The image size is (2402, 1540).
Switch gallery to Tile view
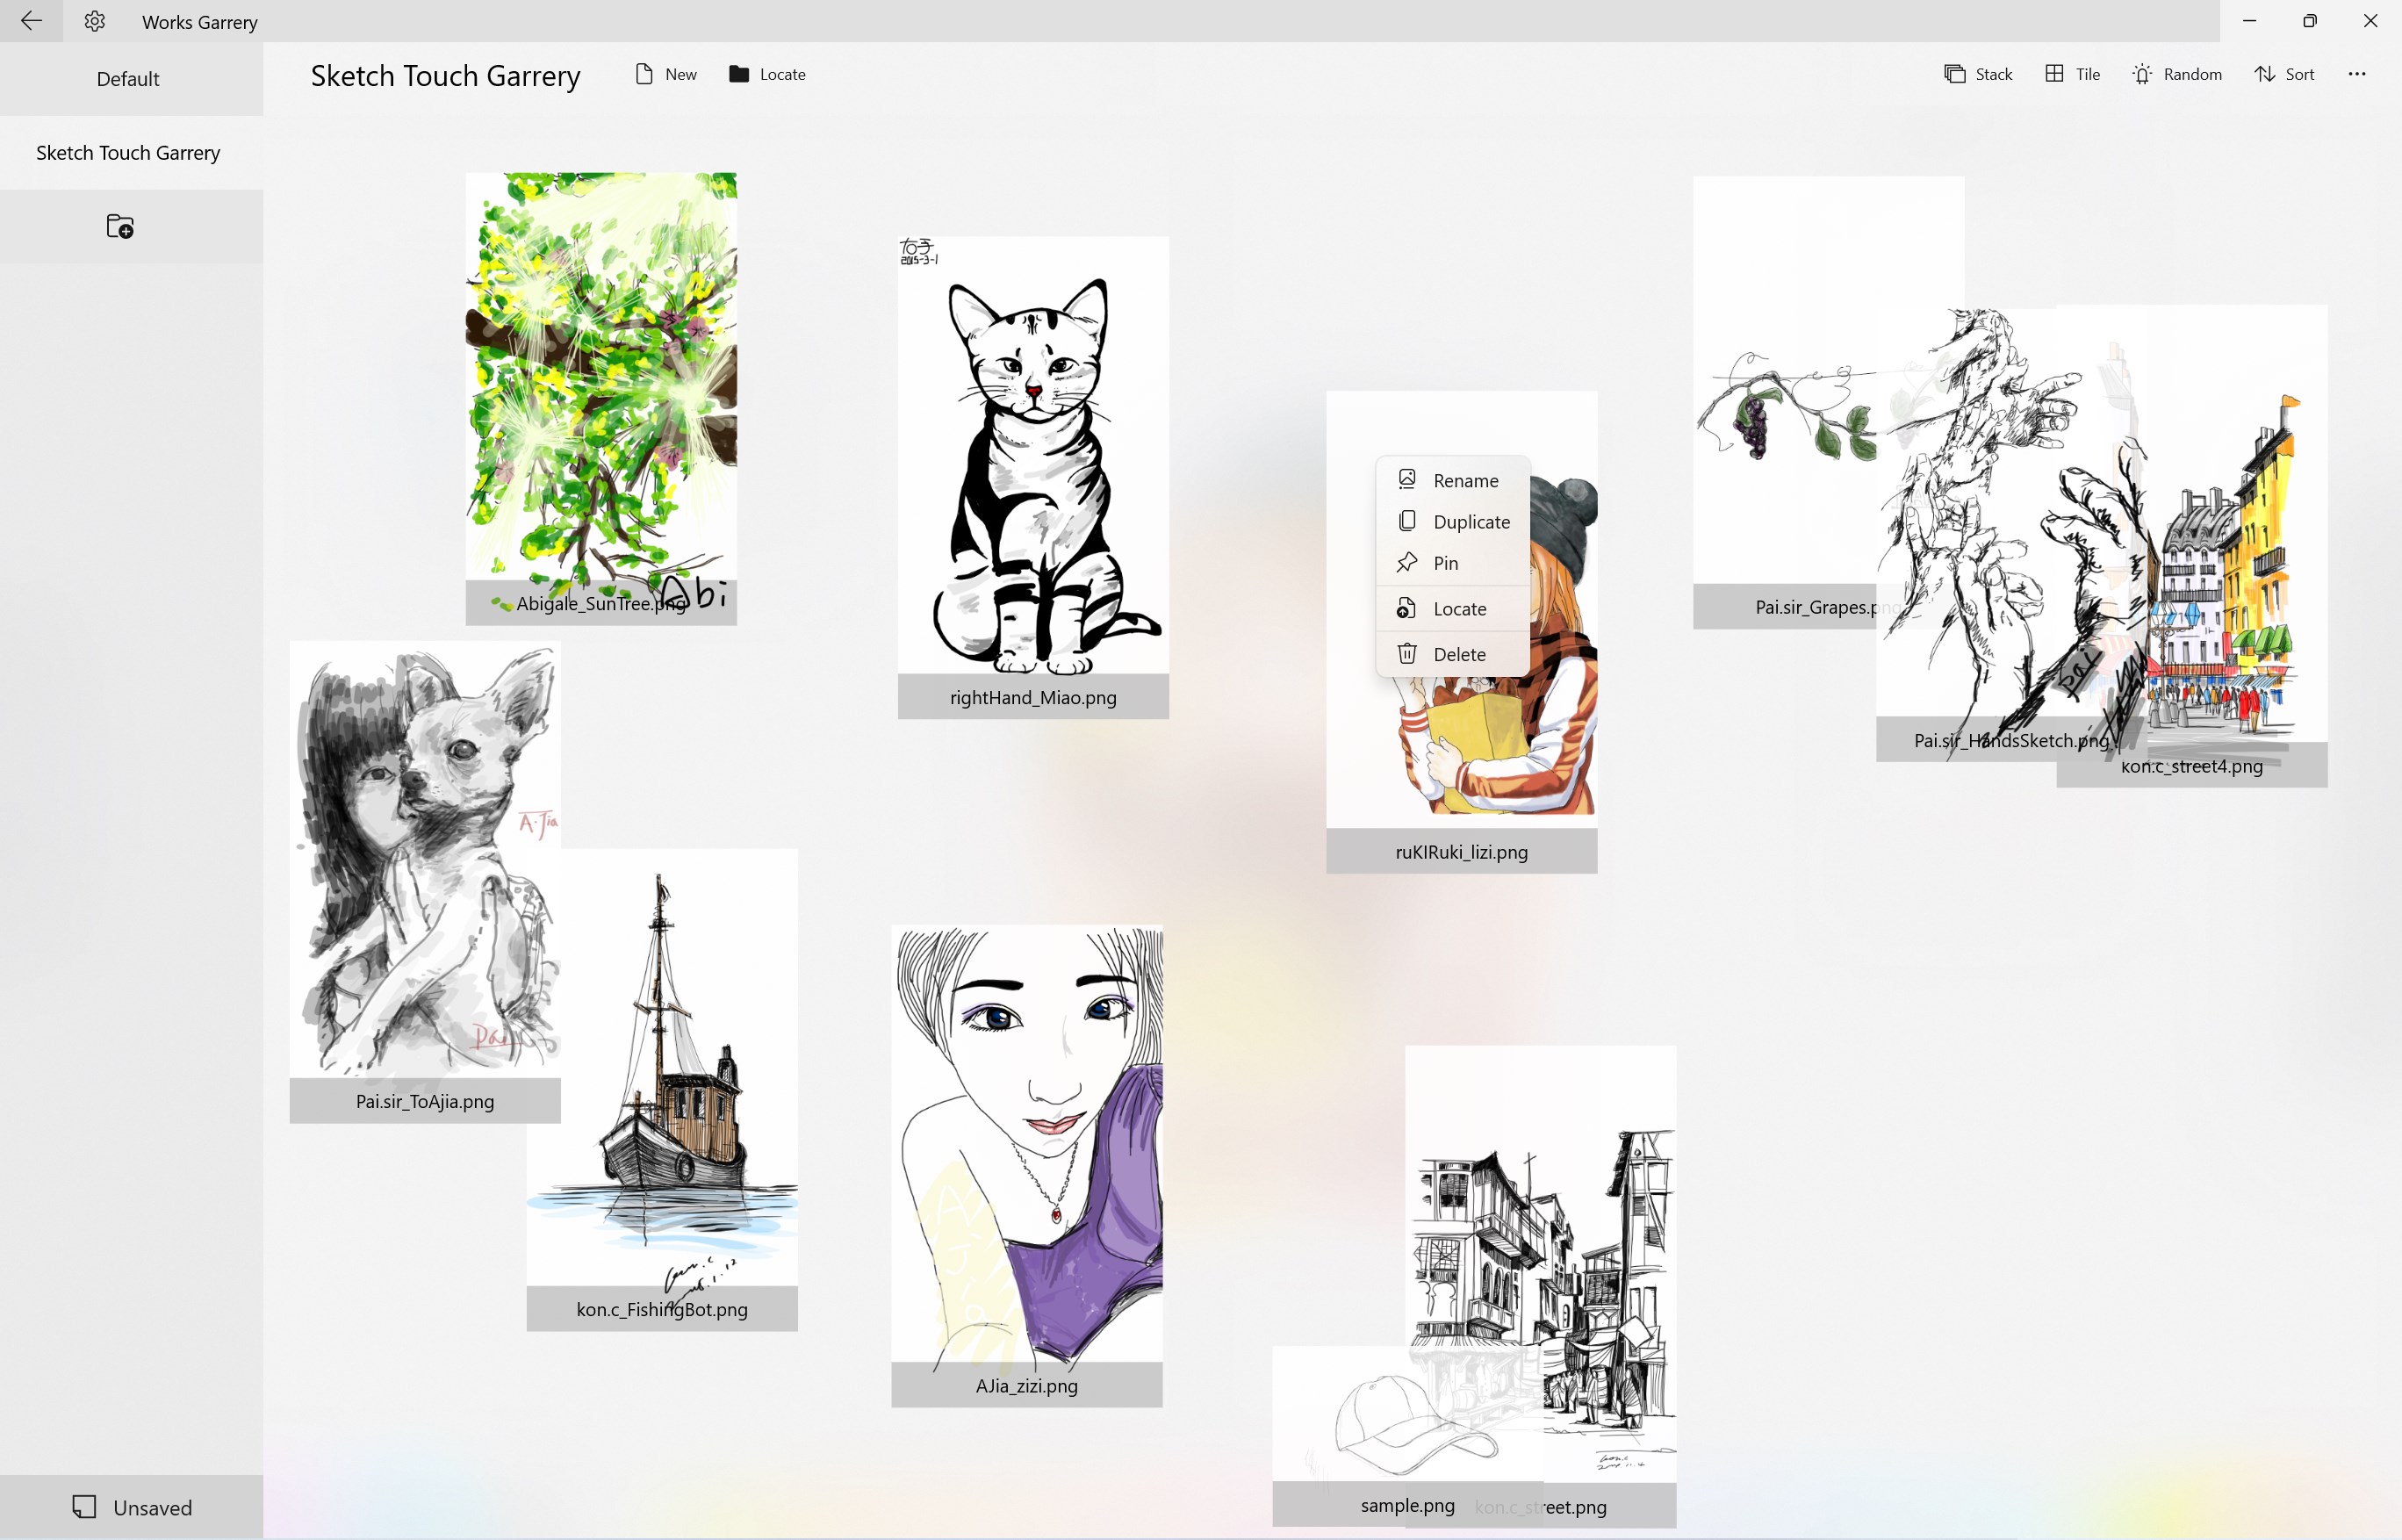pos(2070,73)
